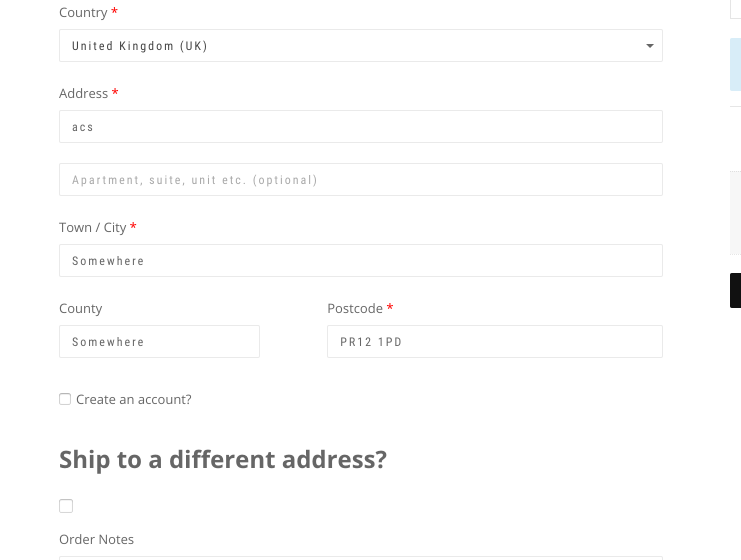The image size is (741, 560).
Task: Click the red asterisk beside Postcode
Action: pos(390,307)
